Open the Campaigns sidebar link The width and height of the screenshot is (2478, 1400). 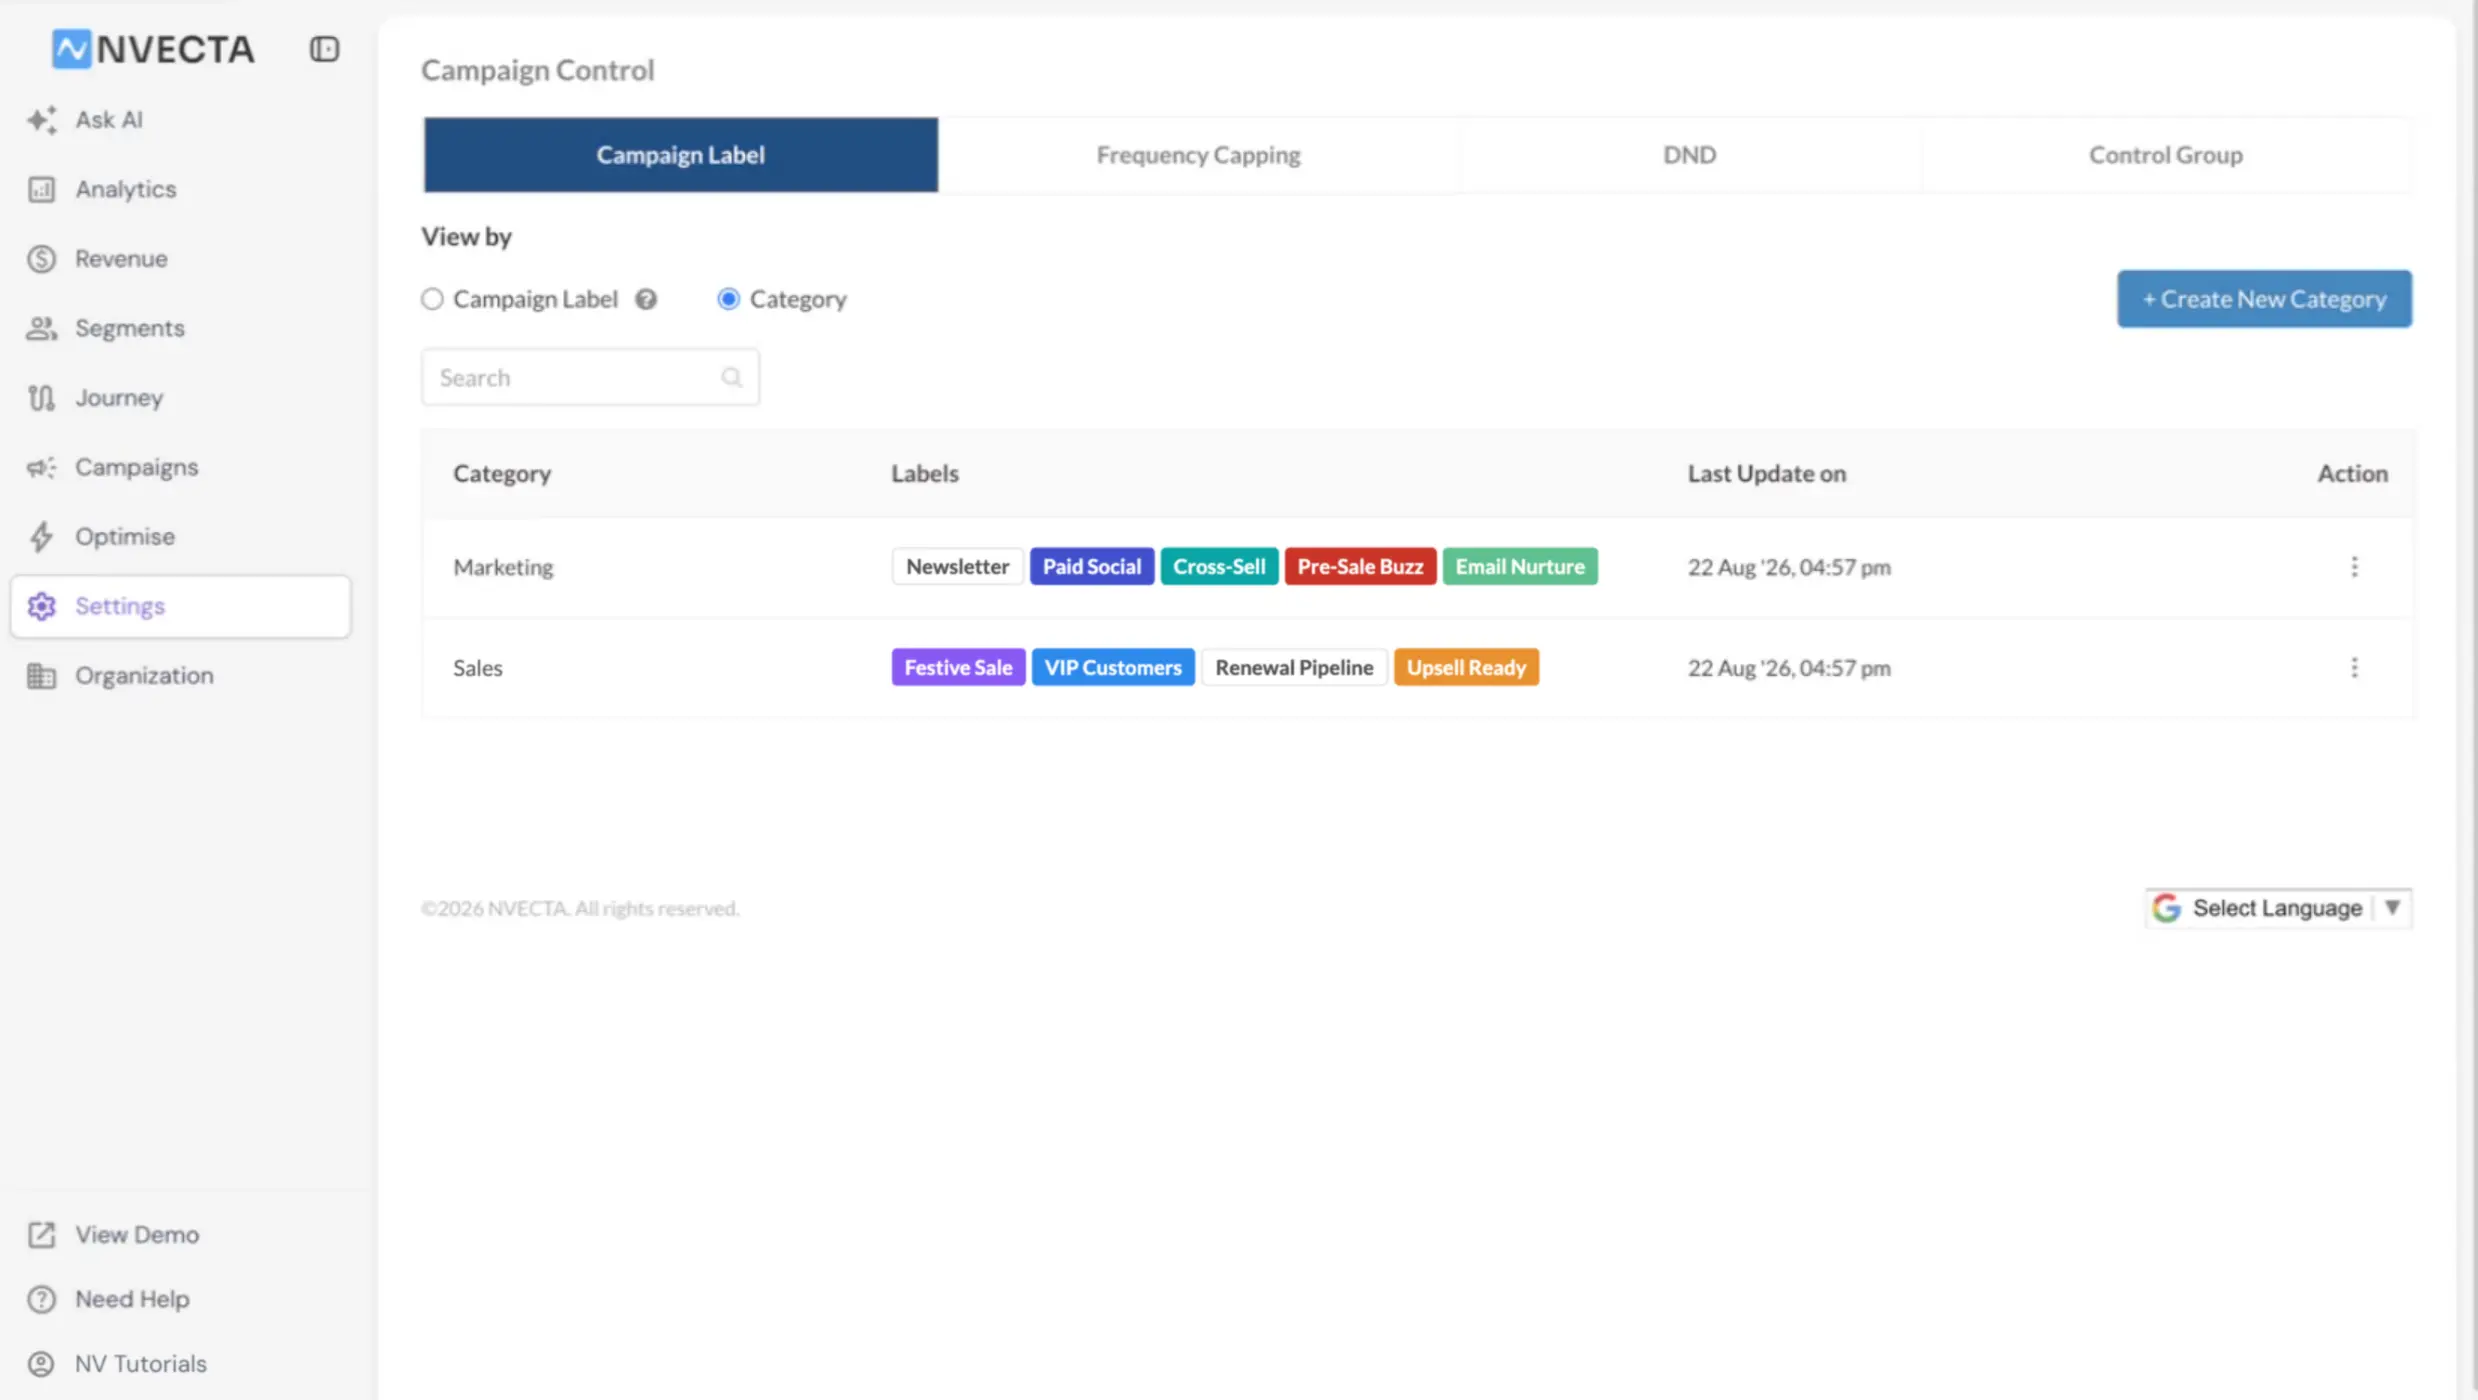(x=180, y=467)
